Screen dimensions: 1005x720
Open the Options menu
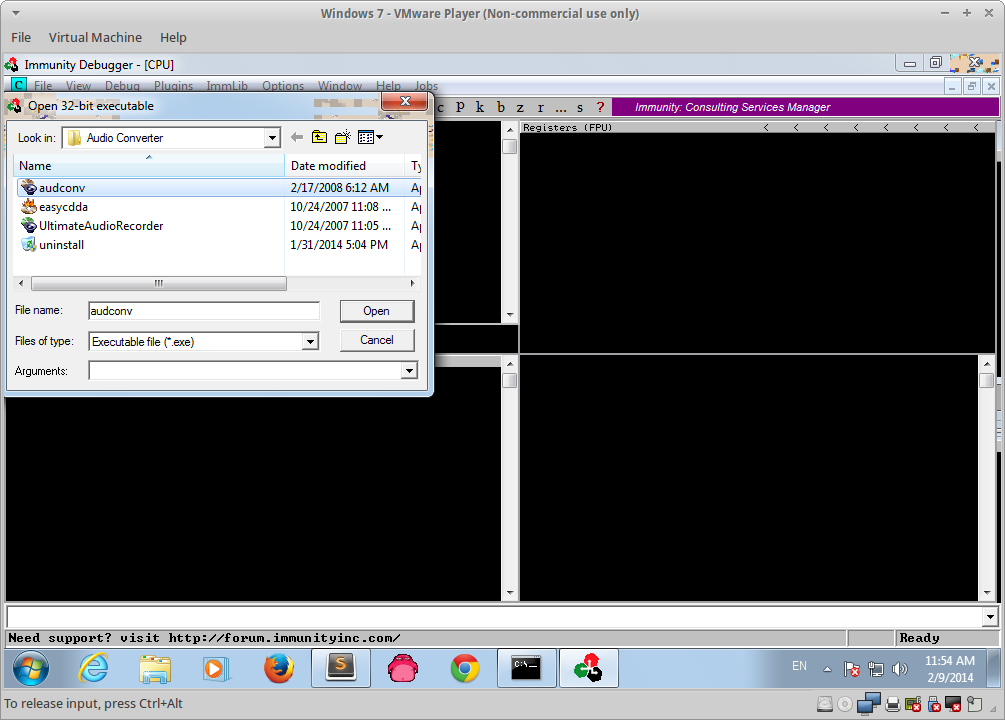[283, 85]
